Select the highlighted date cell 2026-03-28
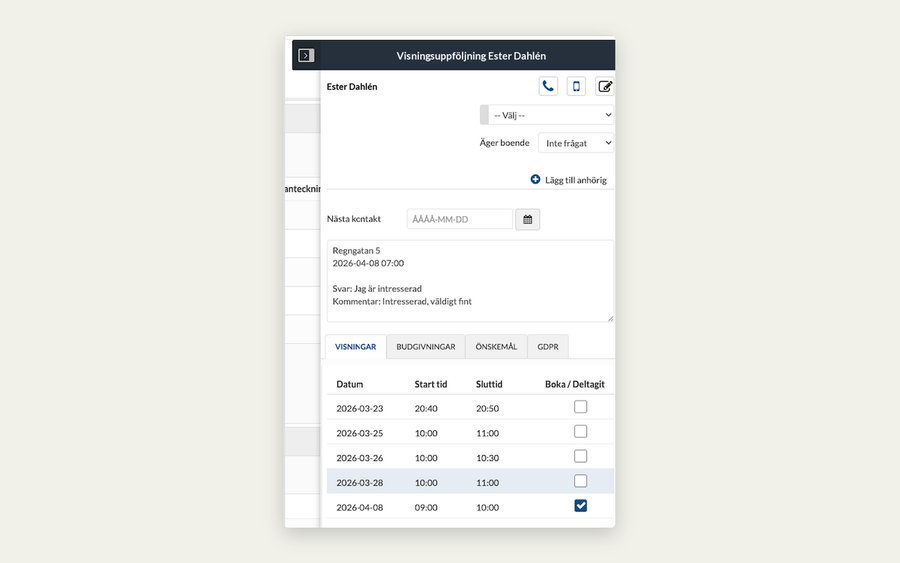The height and width of the screenshot is (563, 900). coord(359,483)
